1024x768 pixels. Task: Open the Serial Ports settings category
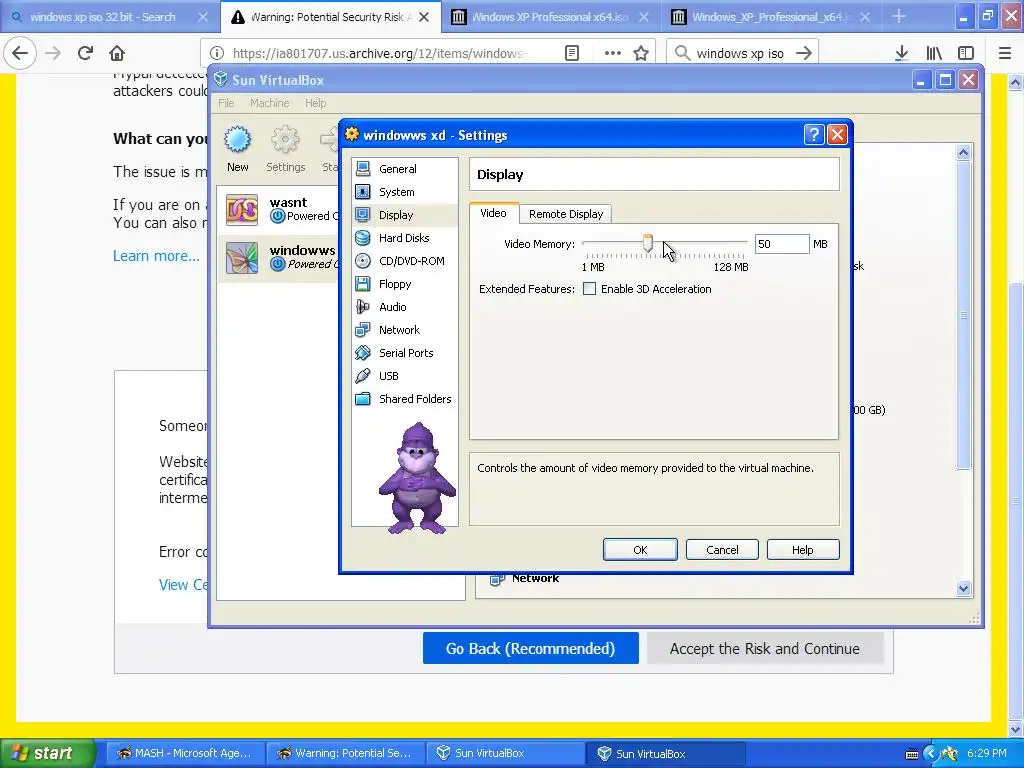[x=405, y=353]
